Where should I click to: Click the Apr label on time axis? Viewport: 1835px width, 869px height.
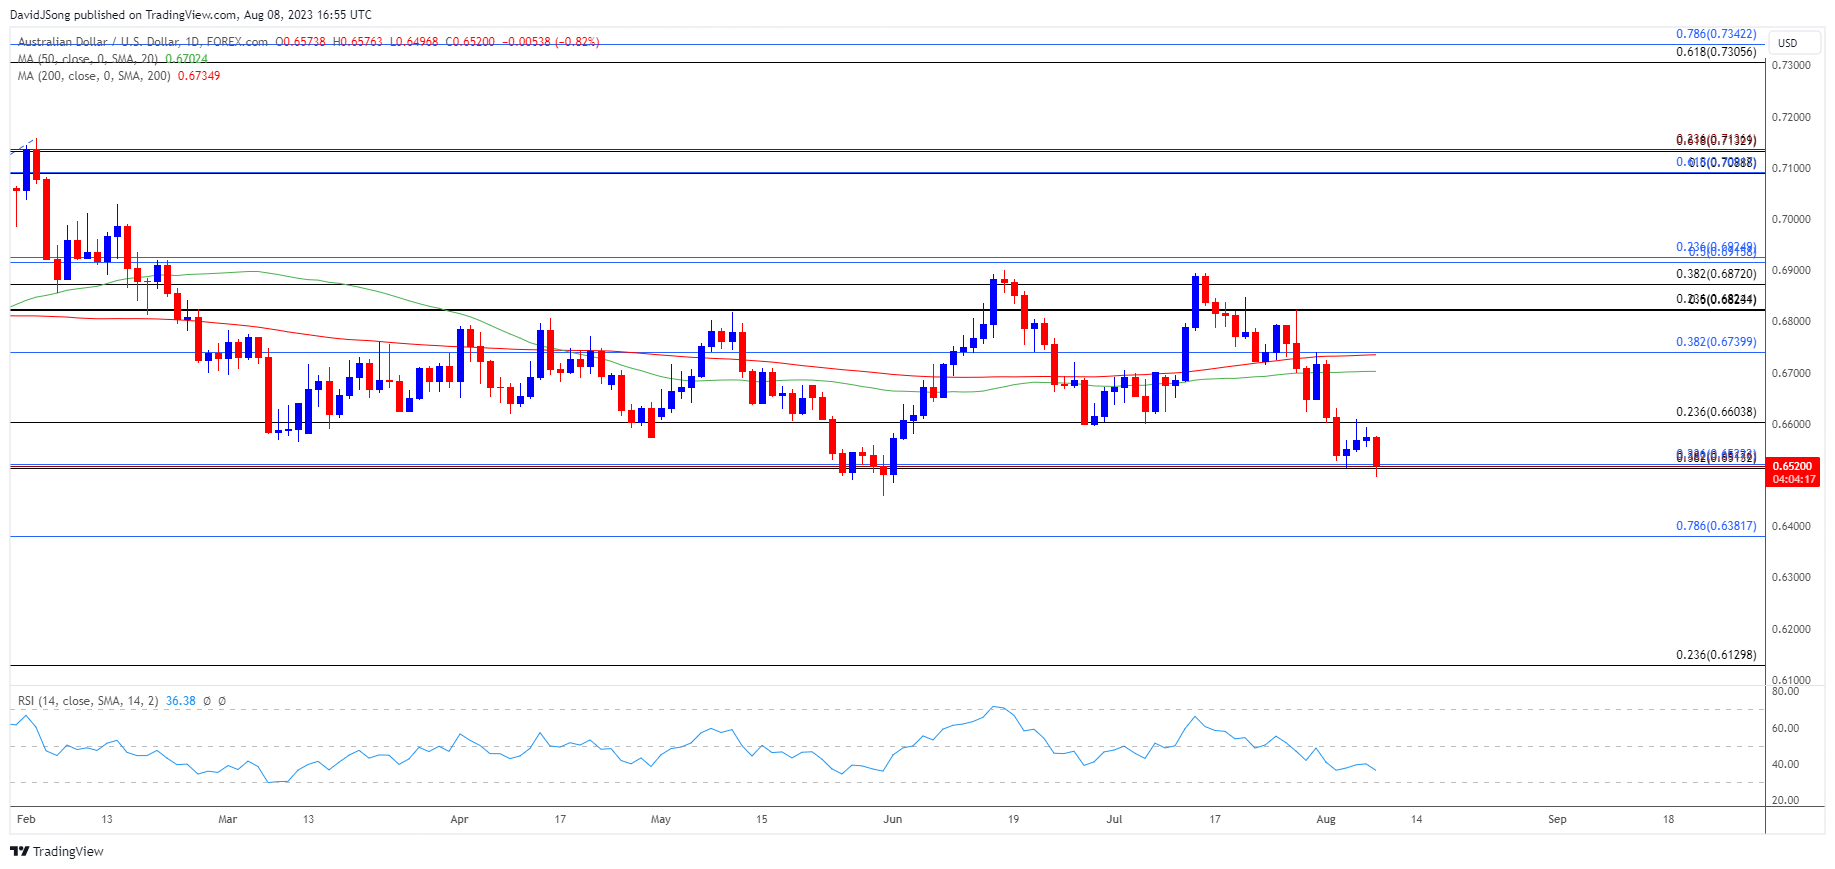(459, 819)
